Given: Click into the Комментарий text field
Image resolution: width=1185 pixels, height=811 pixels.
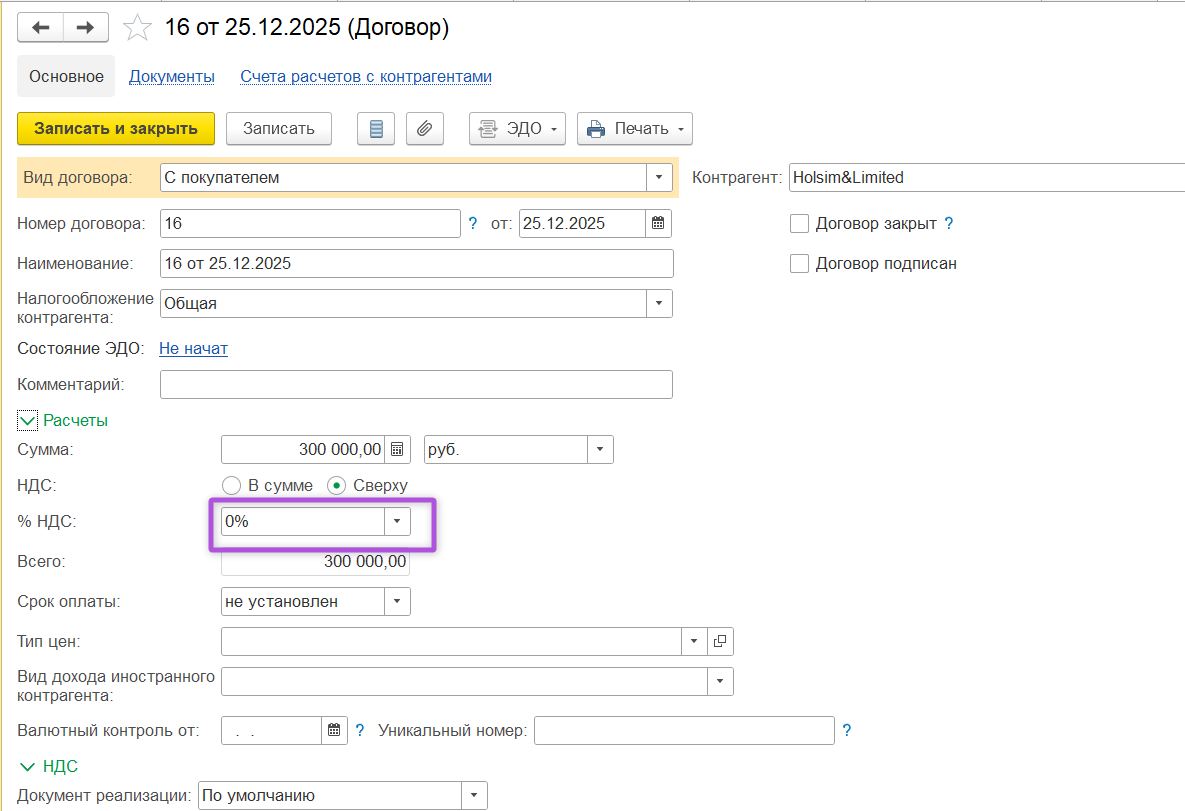Looking at the screenshot, I should (416, 384).
